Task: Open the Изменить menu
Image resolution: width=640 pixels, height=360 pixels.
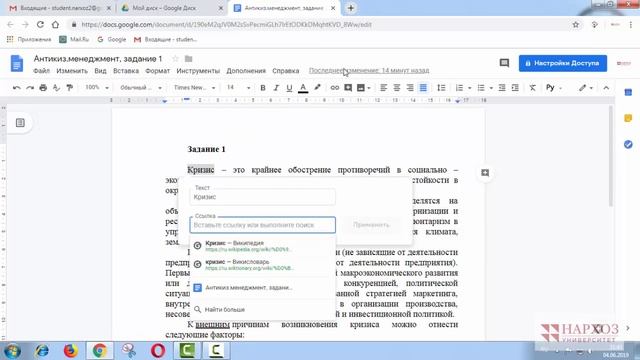Action: click(x=72, y=71)
